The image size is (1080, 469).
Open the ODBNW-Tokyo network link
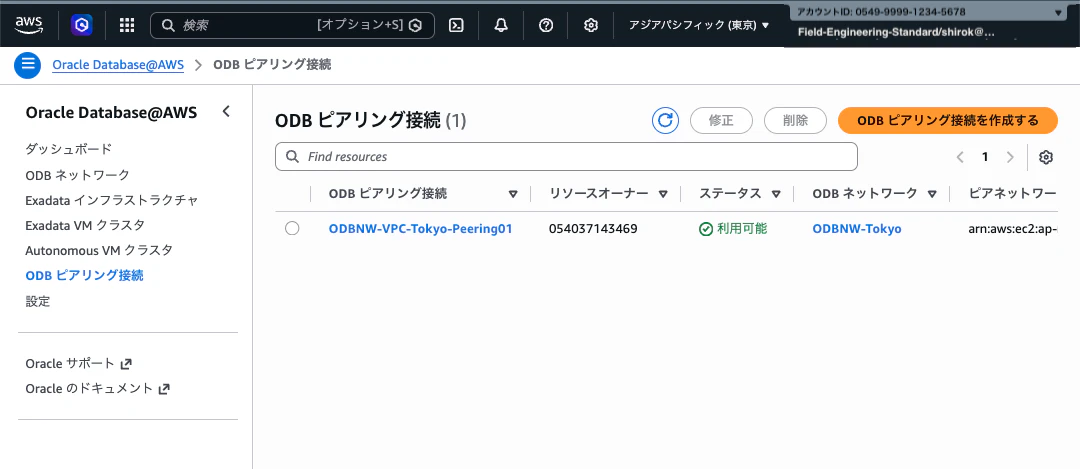[x=857, y=229]
